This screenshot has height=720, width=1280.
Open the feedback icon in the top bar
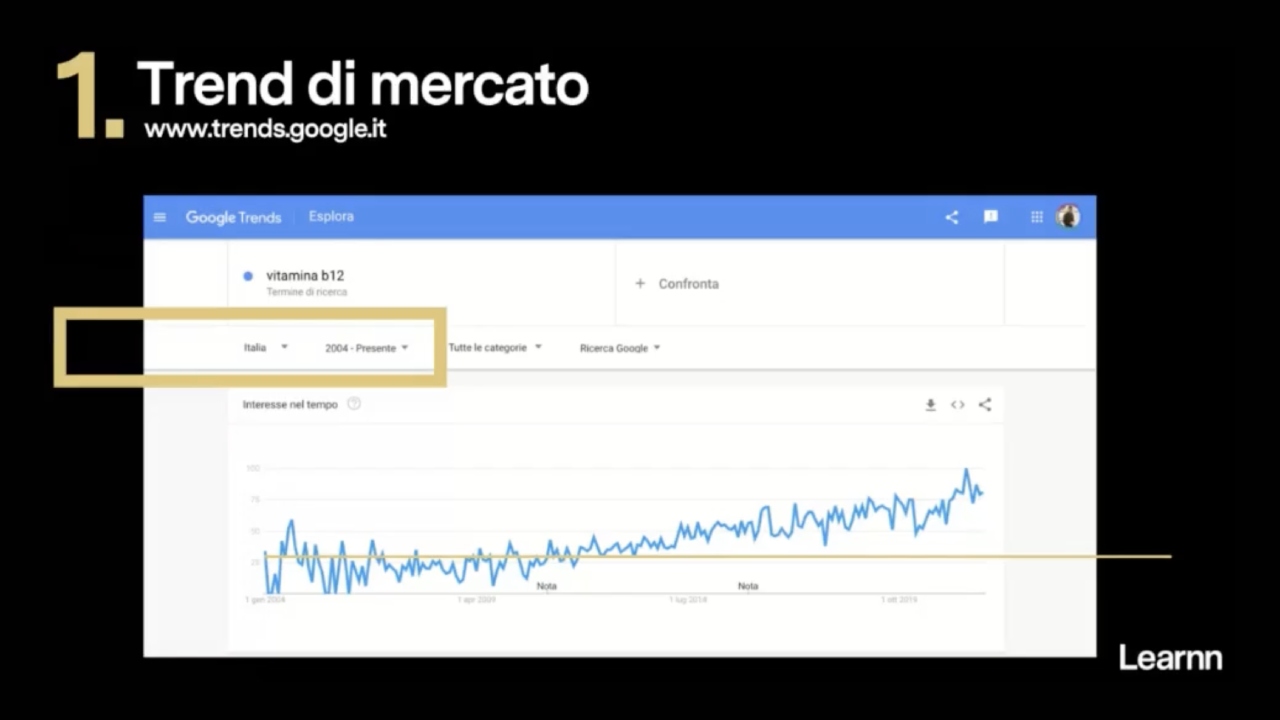tap(990, 216)
